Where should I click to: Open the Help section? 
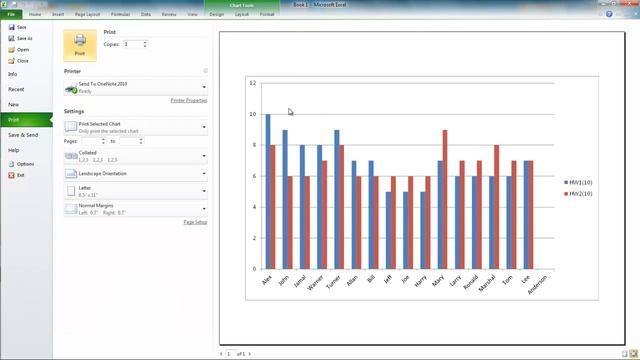click(x=13, y=150)
